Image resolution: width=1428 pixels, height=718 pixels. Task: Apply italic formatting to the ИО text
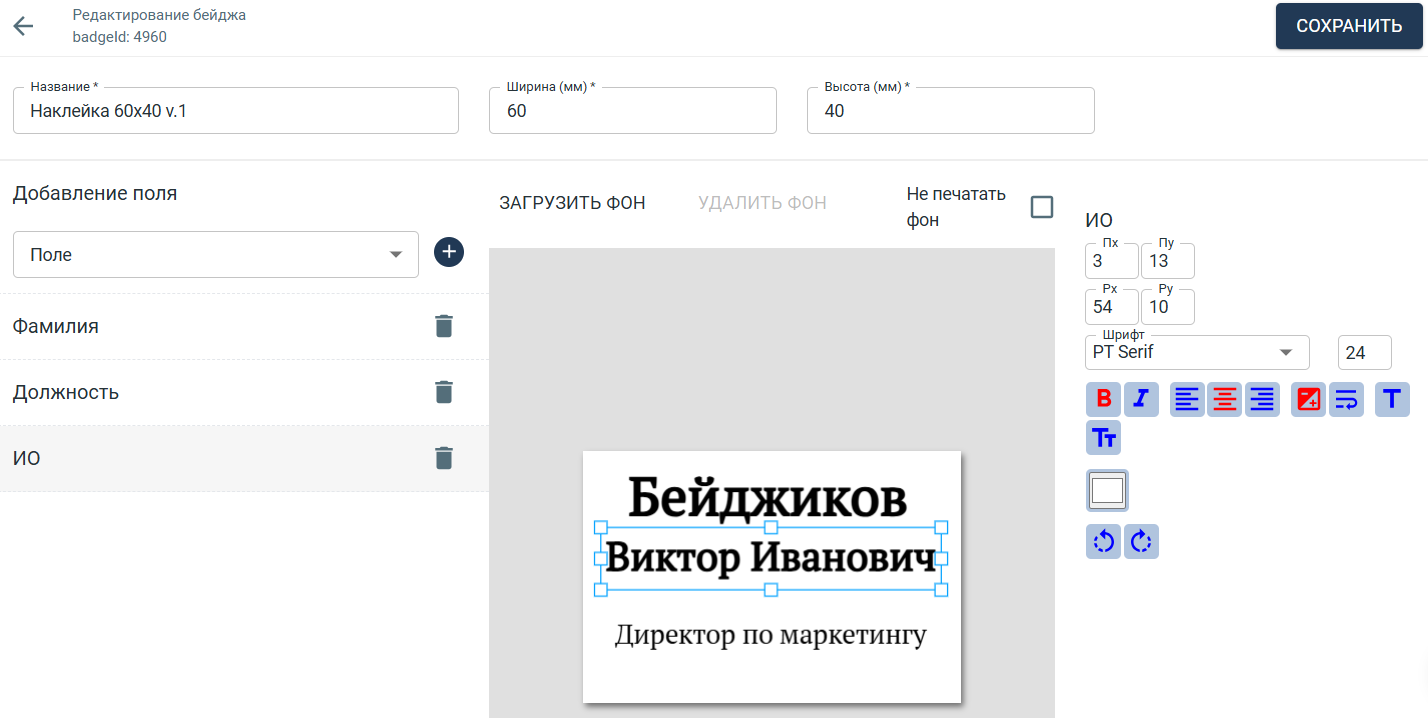[x=1141, y=399]
